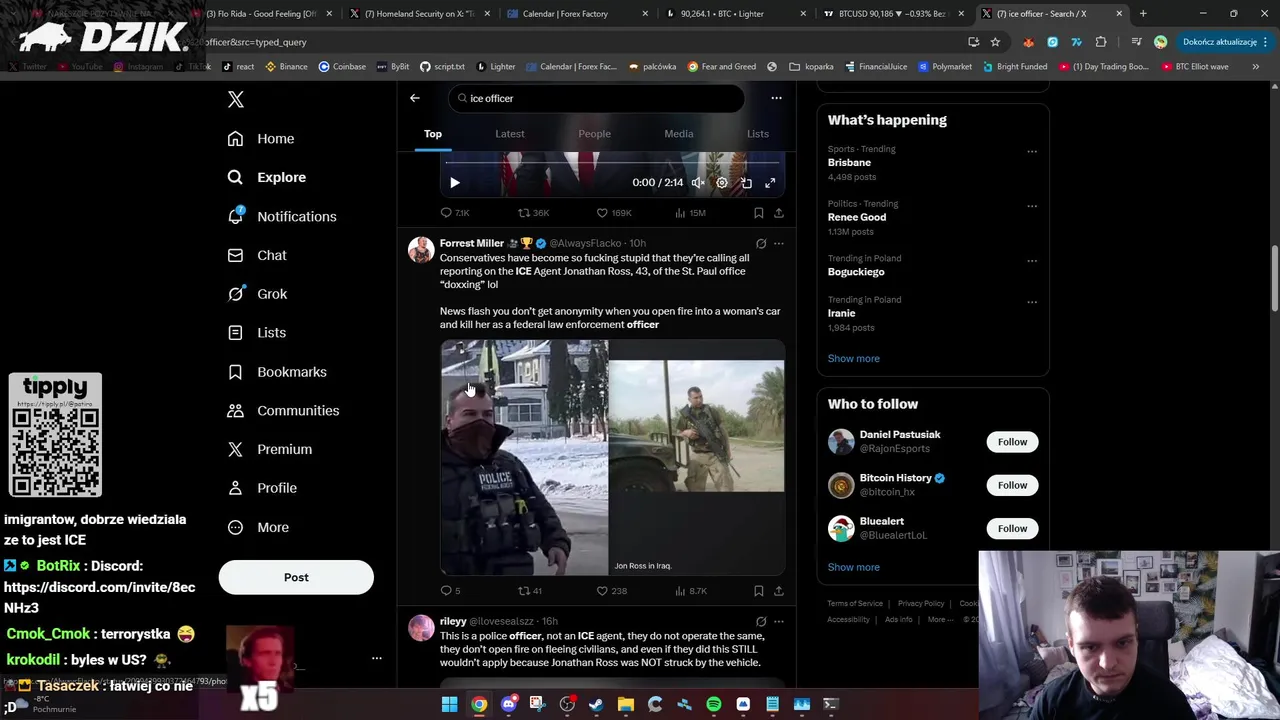Open masked police officer photo

click(x=524, y=457)
